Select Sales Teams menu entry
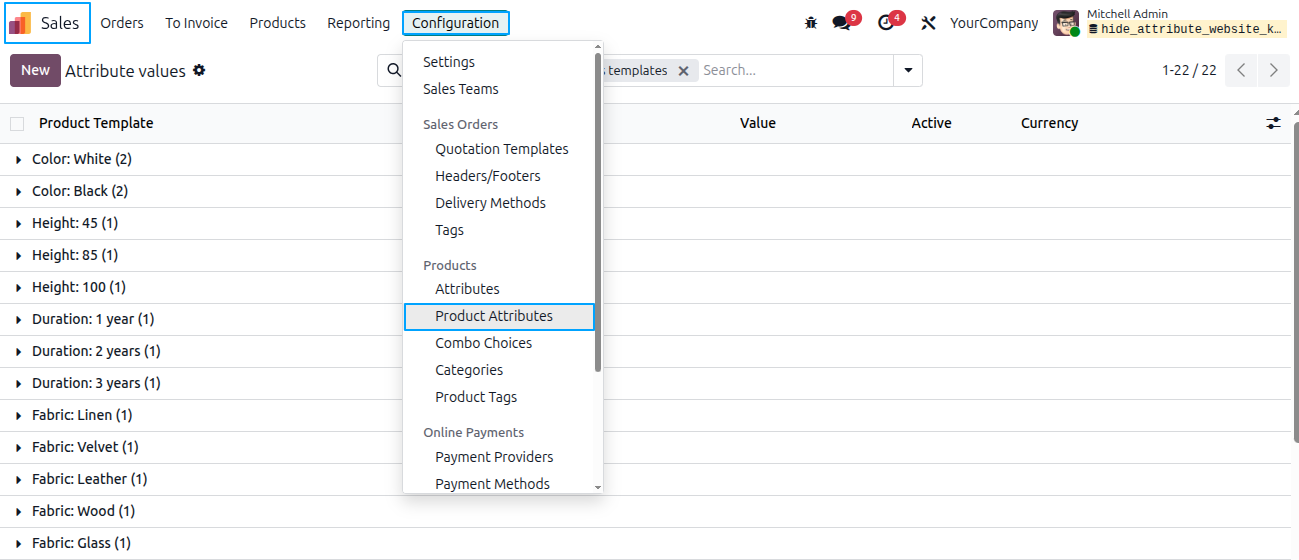Viewport: 1299px width, 560px height. [461, 89]
